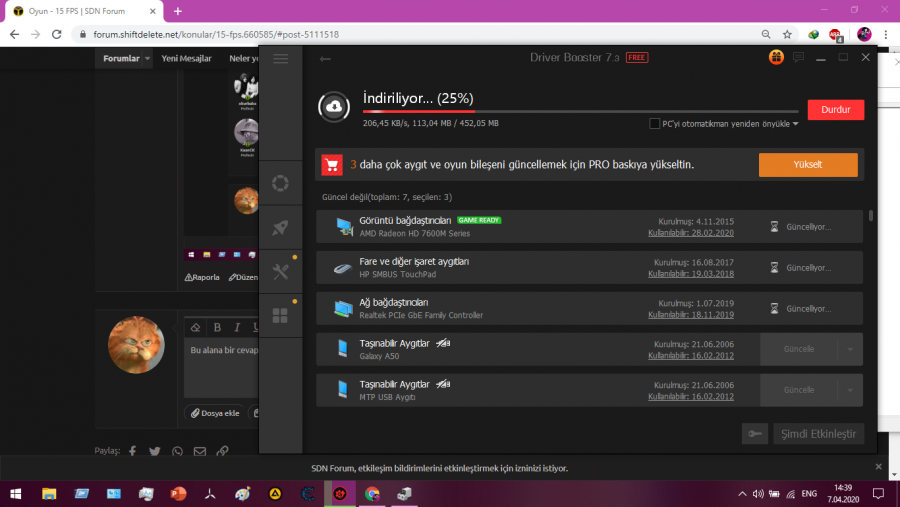The height and width of the screenshot is (507, 900).
Task: Click Güncelle button for Galaxy A50
Action: [x=799, y=349]
